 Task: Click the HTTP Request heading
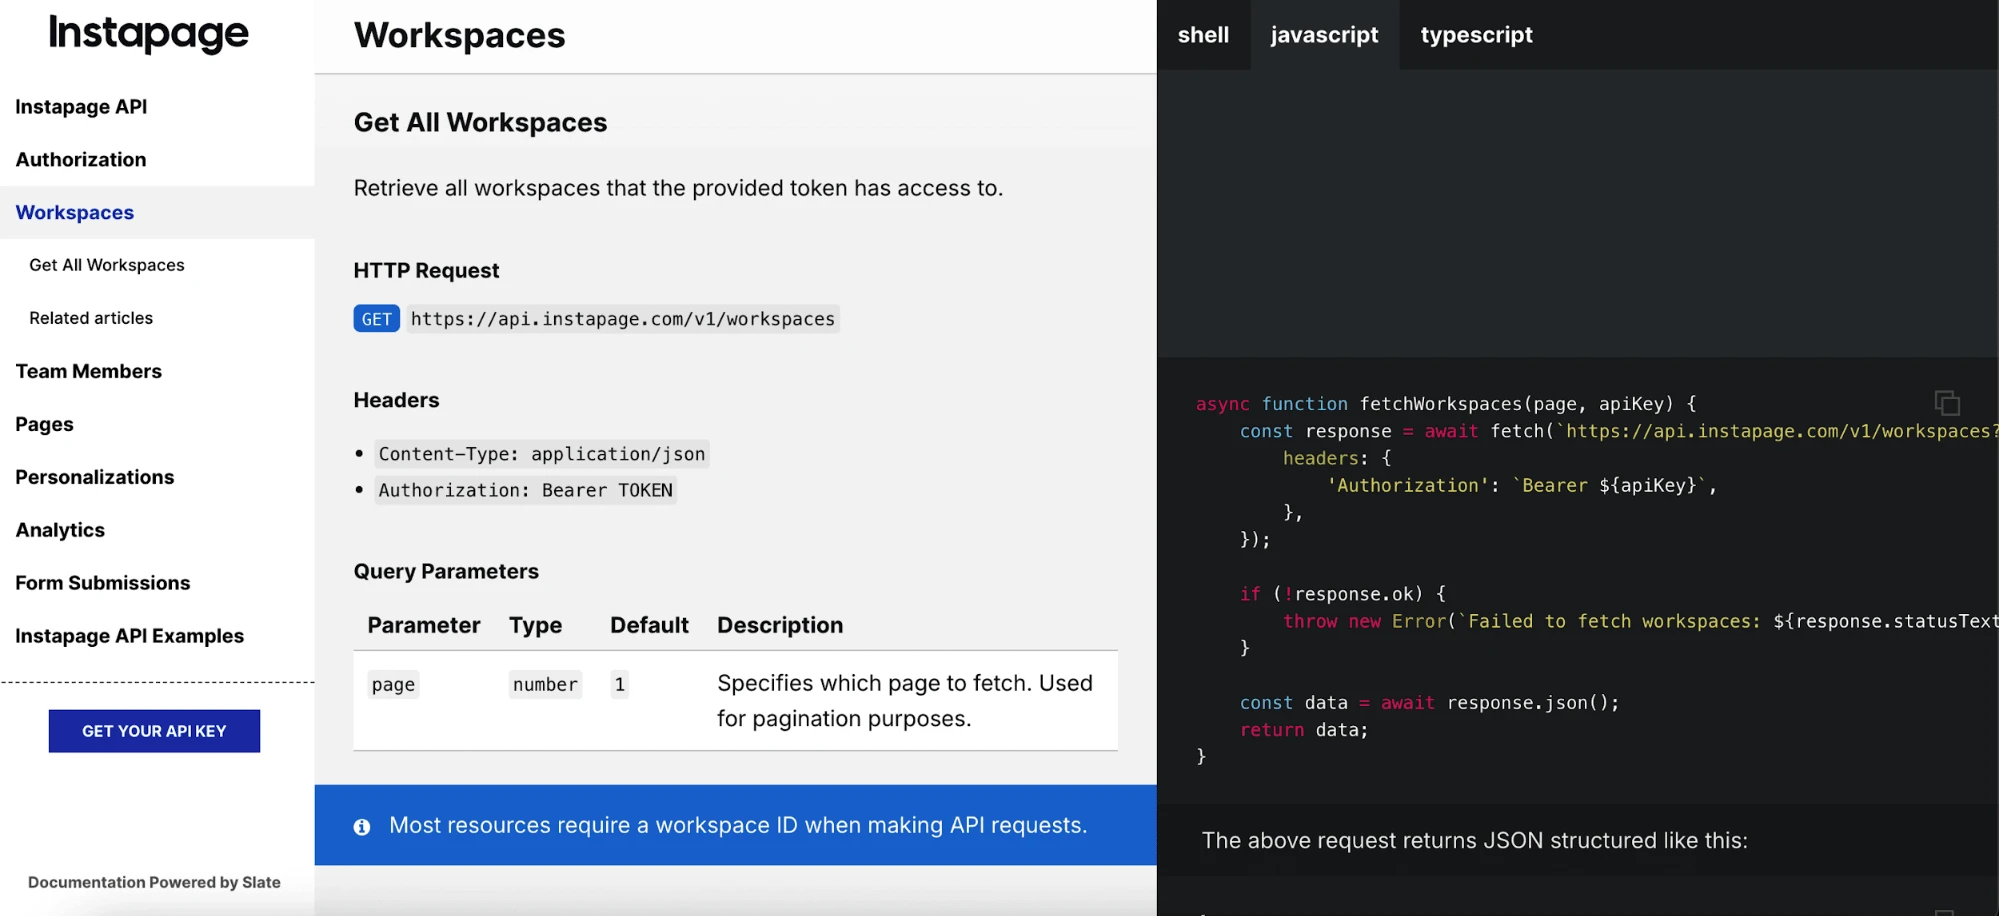tap(426, 271)
